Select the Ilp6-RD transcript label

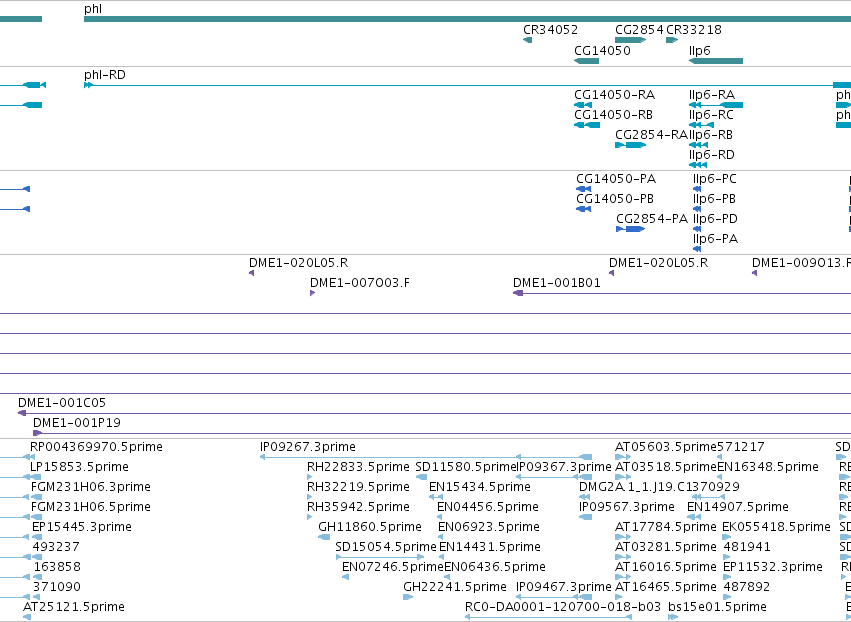712,155
